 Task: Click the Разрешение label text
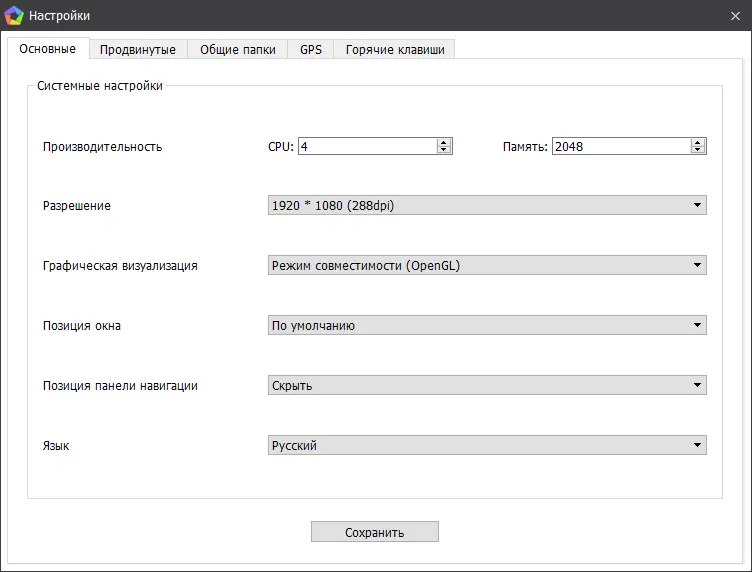pyautogui.click(x=77, y=206)
